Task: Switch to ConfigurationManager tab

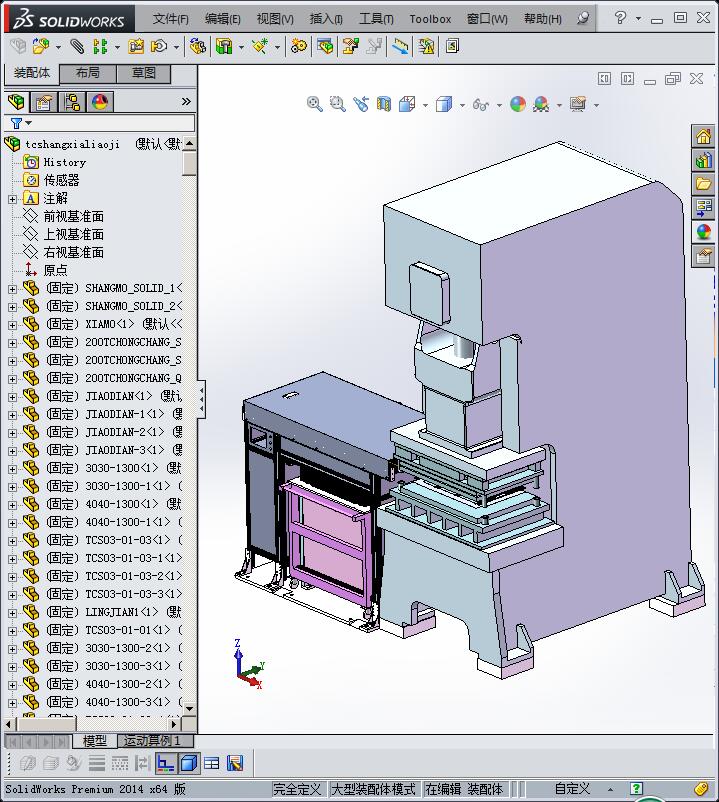Action: click(x=72, y=102)
